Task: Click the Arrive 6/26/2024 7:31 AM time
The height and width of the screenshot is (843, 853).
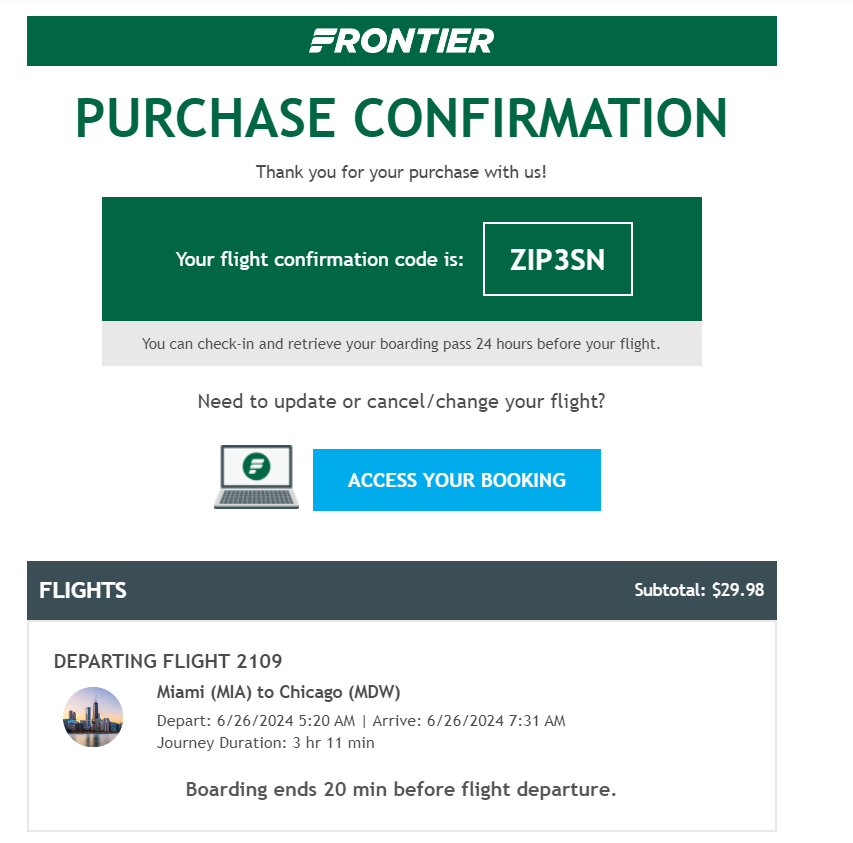Action: 469,721
